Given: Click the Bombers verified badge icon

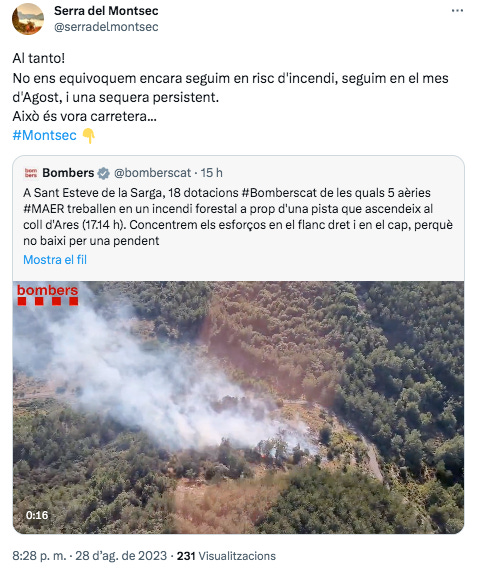Looking at the screenshot, I should [x=103, y=173].
